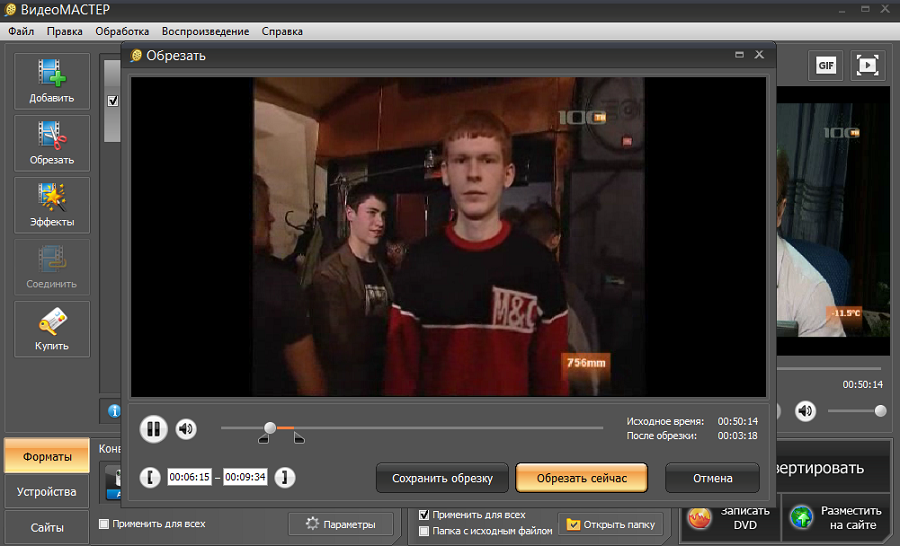Toggle the left Применить для всех checkbox
Viewport: 900px width, 546px height.
[104, 524]
